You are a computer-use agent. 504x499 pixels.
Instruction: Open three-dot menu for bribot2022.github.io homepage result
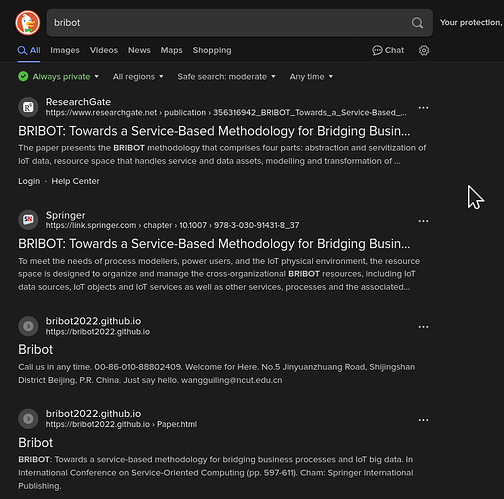point(423,327)
